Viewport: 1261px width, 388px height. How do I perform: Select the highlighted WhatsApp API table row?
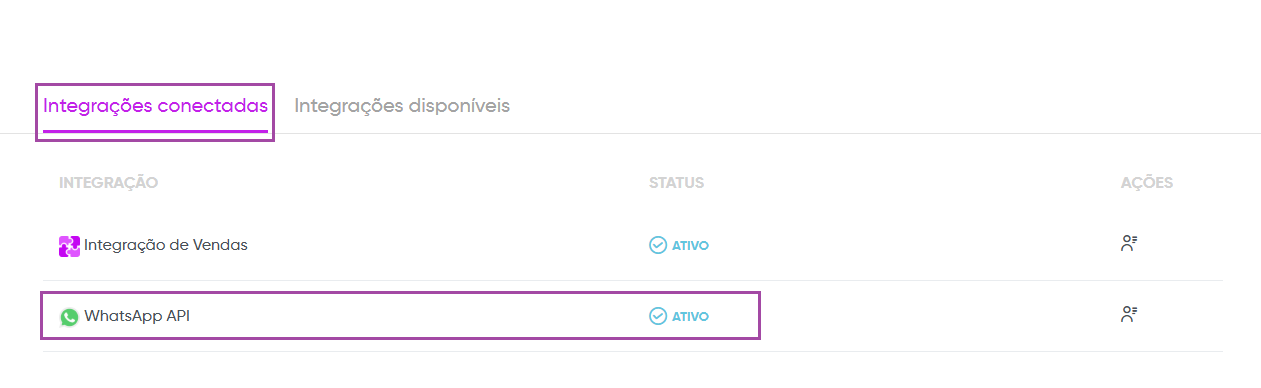click(x=400, y=316)
